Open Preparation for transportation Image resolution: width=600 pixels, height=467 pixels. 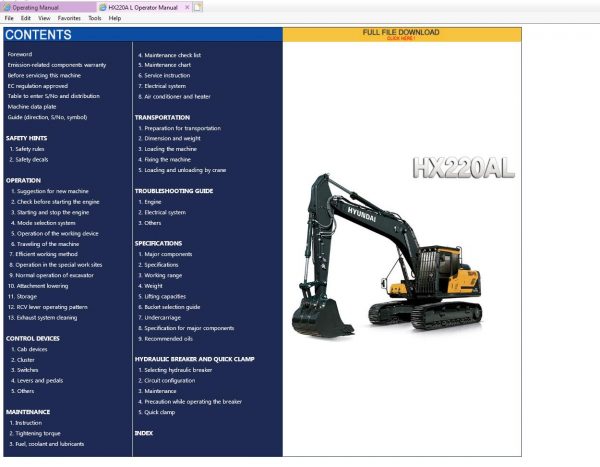pyautogui.click(x=179, y=128)
